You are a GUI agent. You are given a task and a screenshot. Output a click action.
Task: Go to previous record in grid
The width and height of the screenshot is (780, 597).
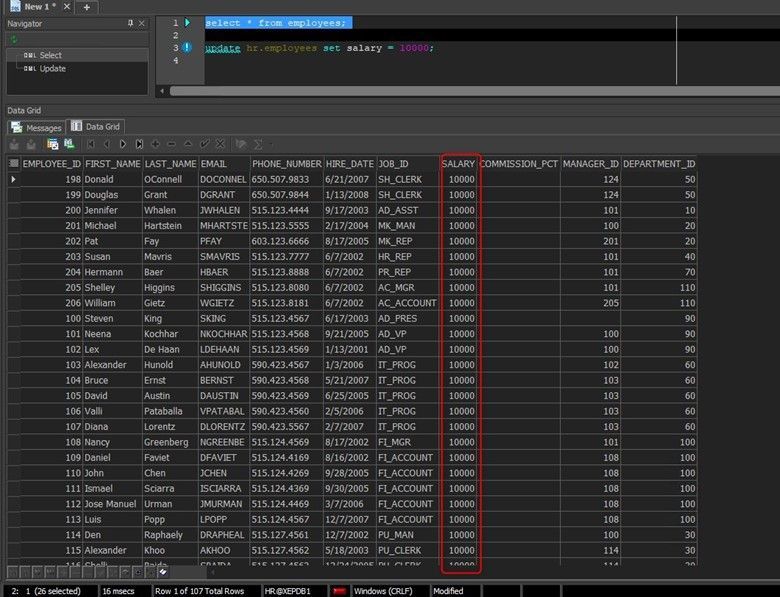106,144
